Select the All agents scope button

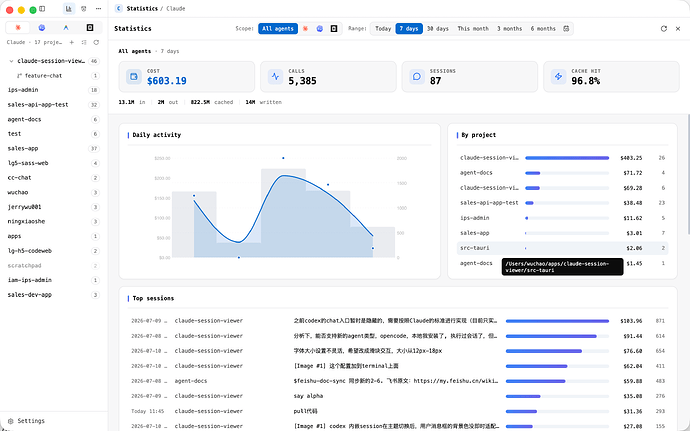(x=278, y=29)
